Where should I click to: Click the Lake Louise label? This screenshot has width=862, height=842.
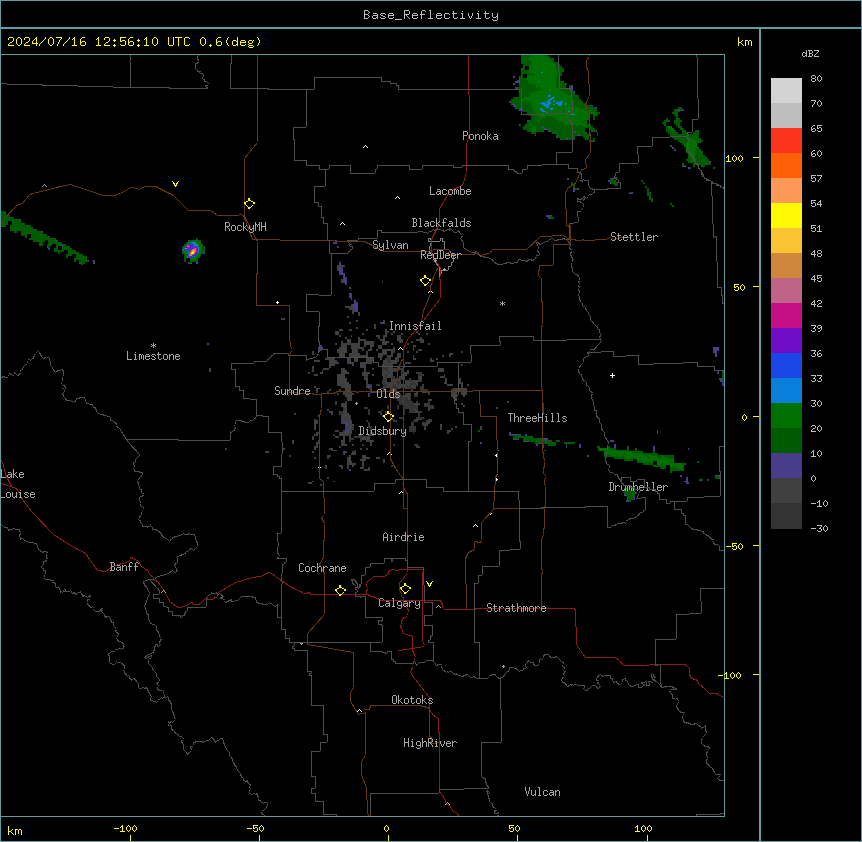pyautogui.click(x=18, y=484)
